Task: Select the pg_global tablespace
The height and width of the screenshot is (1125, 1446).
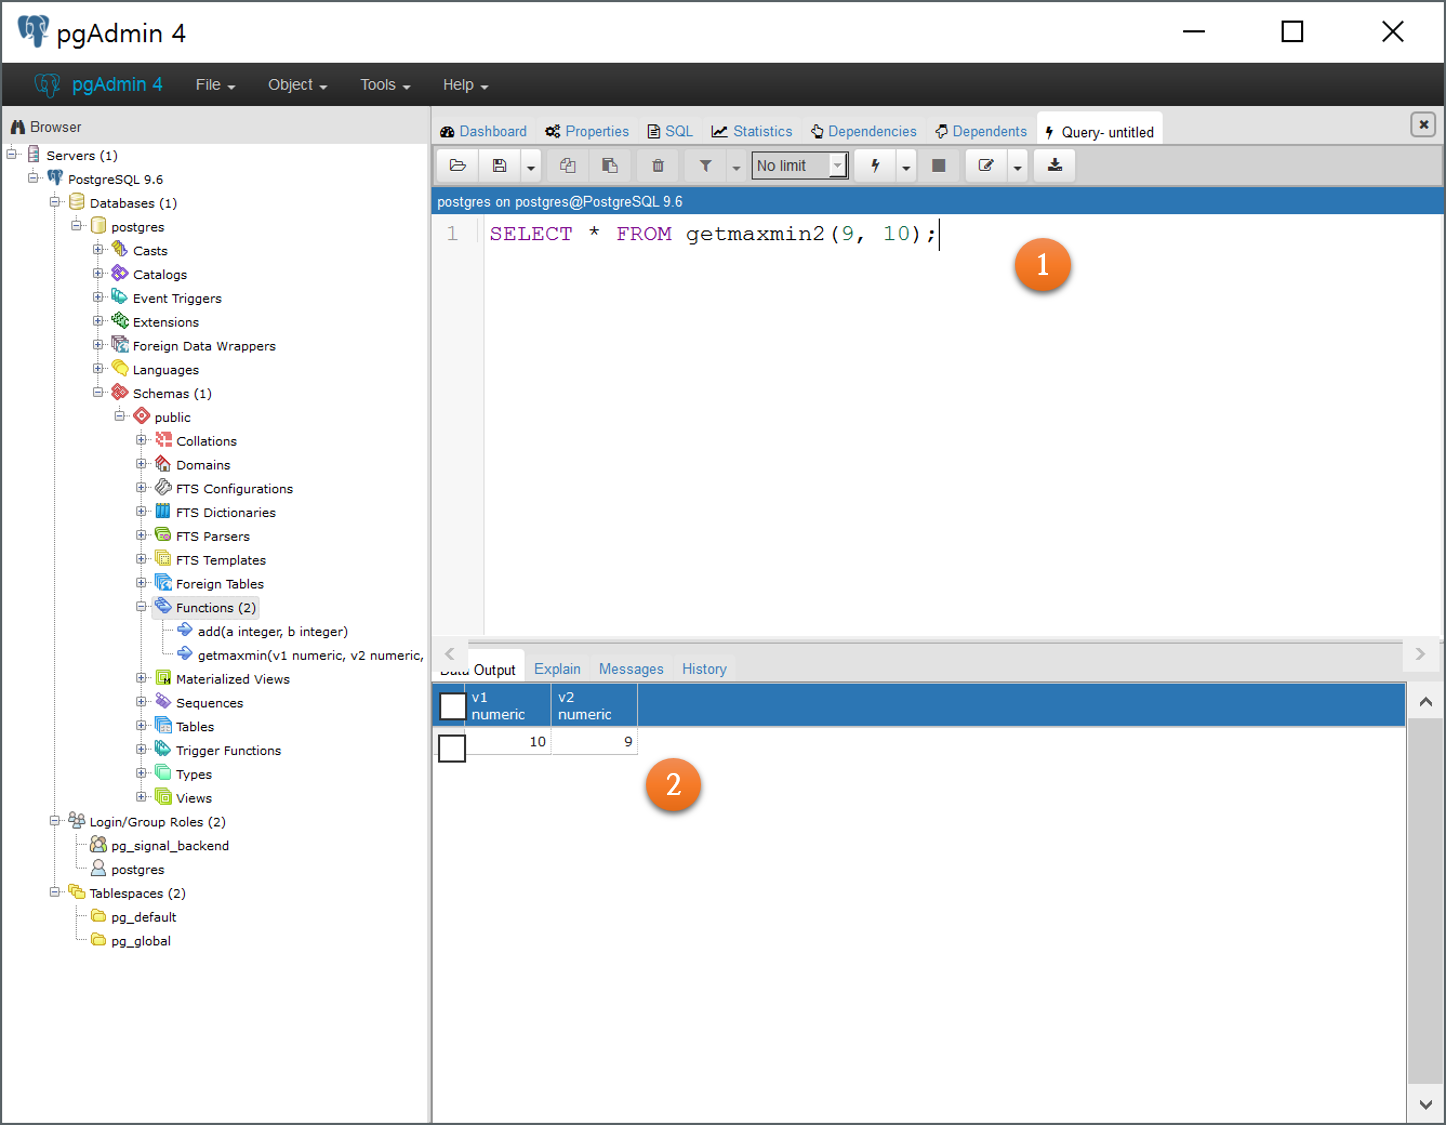Action: point(140,941)
